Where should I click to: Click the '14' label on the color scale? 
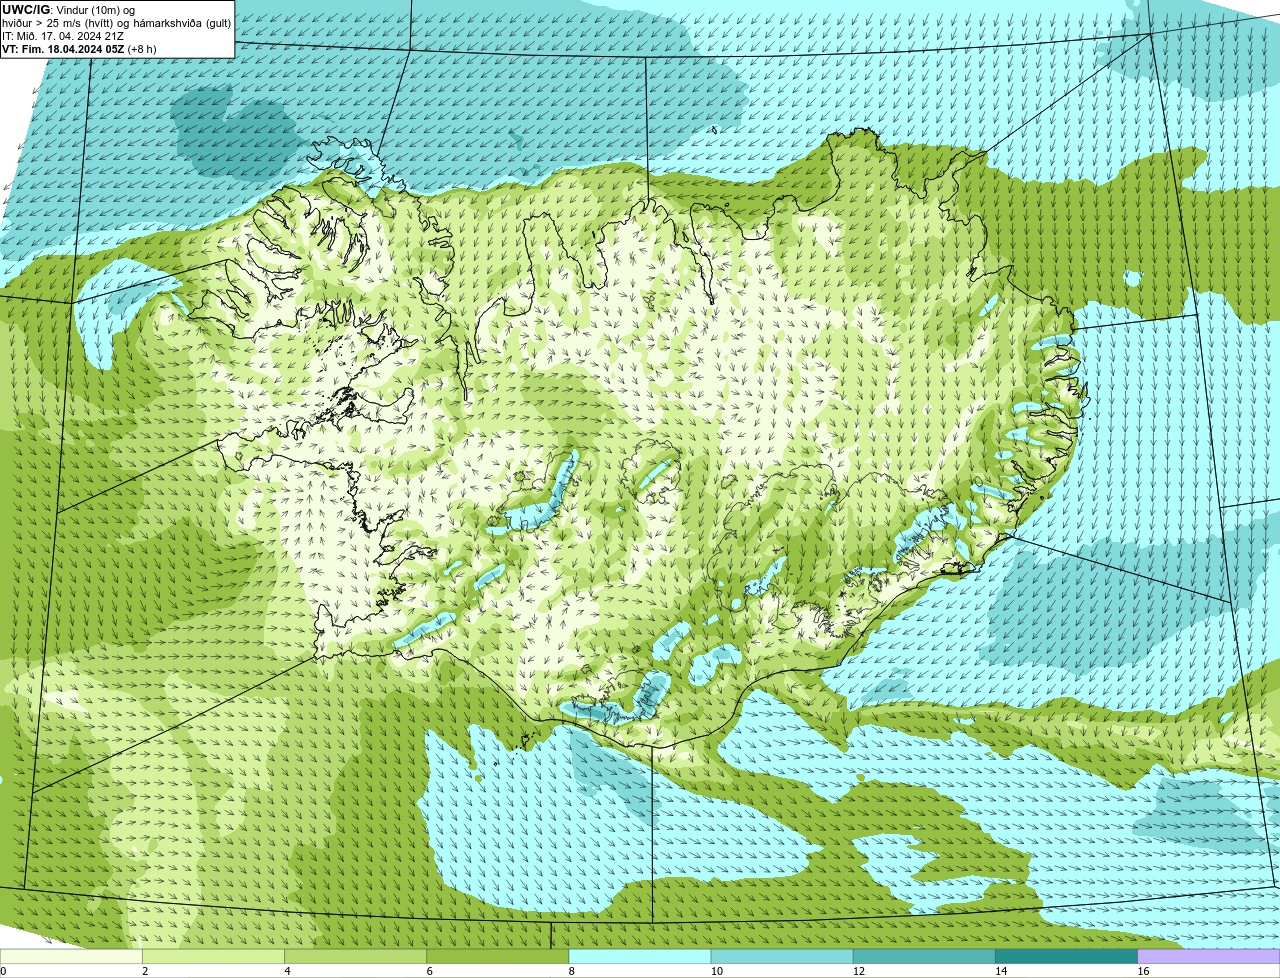coord(1001,971)
